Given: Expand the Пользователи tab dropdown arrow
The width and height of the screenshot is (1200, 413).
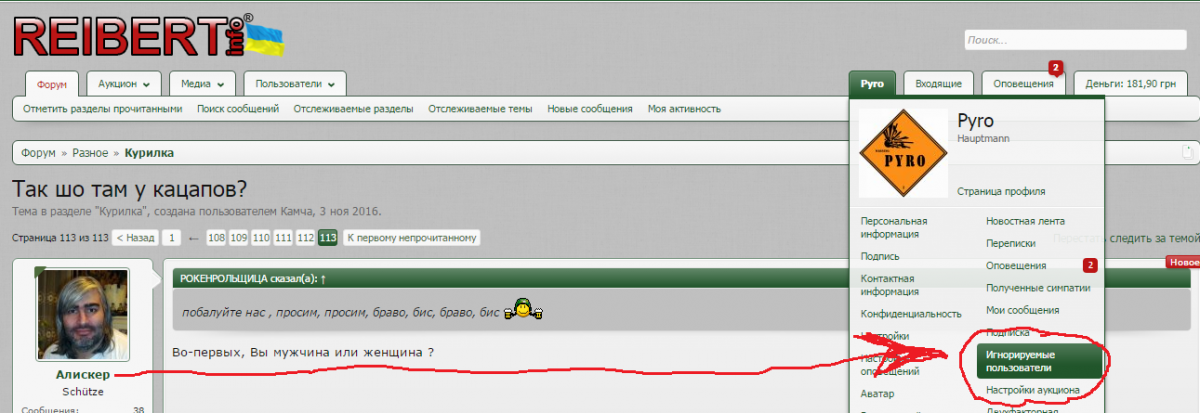Looking at the screenshot, I should click(331, 85).
